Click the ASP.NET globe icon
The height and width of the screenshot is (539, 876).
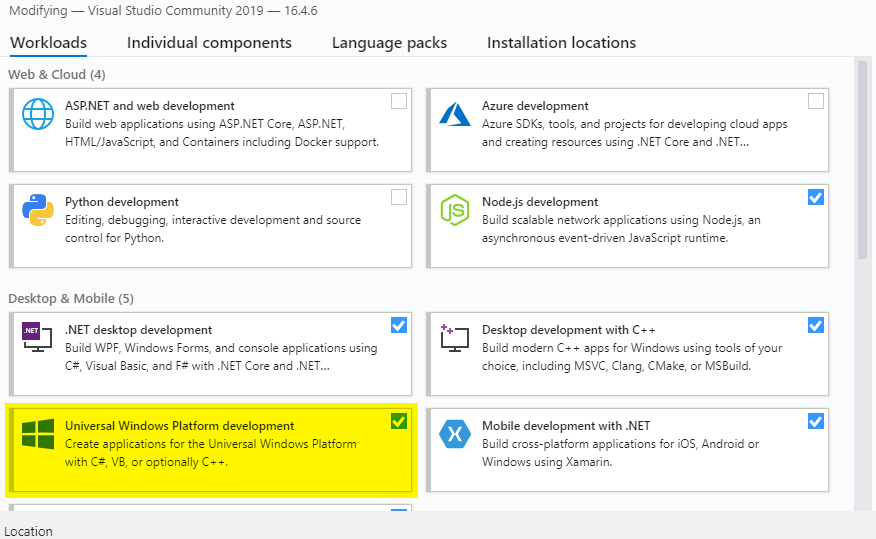click(x=38, y=114)
